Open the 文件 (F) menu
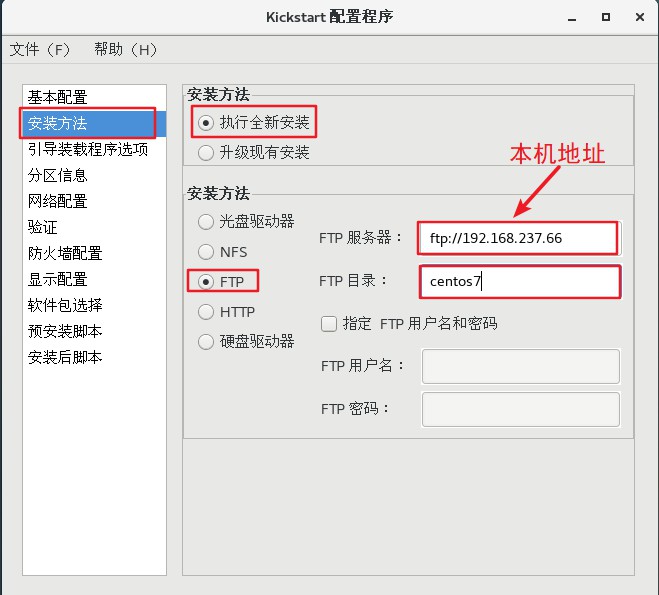 [x=40, y=50]
